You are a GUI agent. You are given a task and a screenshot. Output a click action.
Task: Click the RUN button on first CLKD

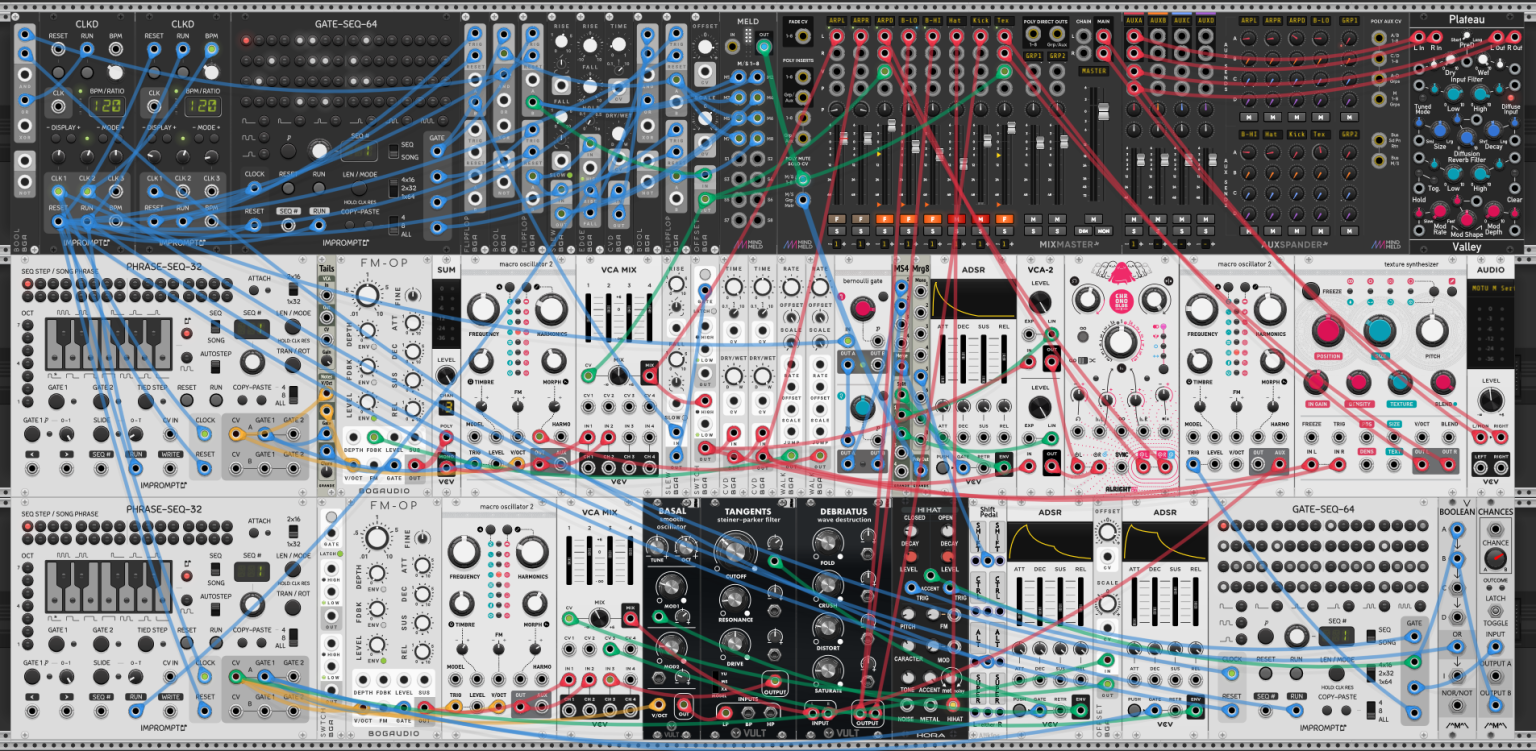pyautogui.click(x=87, y=72)
